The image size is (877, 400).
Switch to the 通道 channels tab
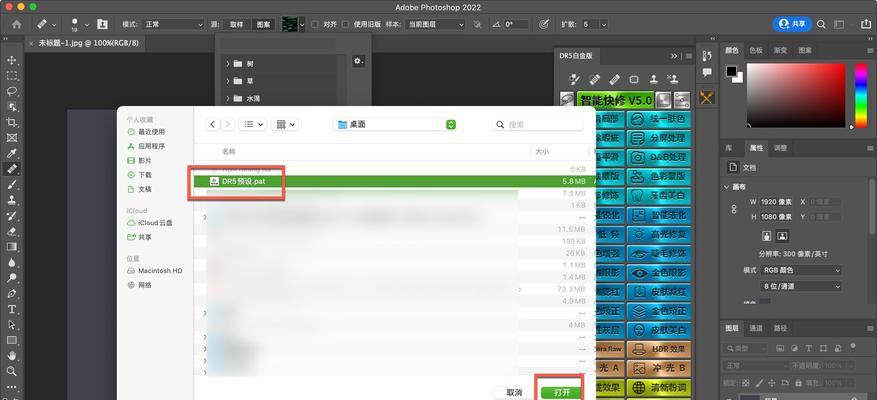[x=756, y=328]
